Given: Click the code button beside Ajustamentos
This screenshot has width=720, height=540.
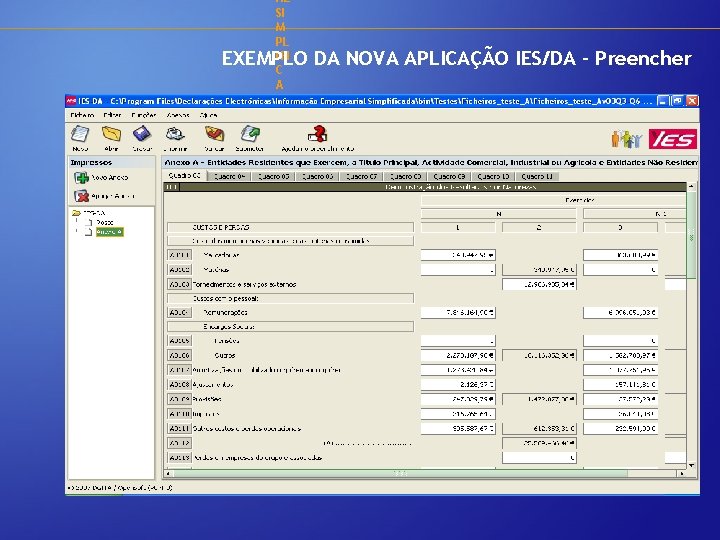Looking at the screenshot, I should (x=179, y=384).
